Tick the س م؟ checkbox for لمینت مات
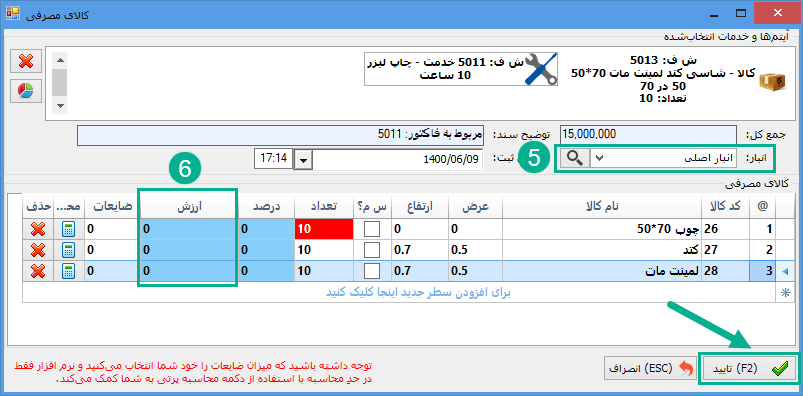Image resolution: width=803 pixels, height=396 pixels. (x=371, y=271)
